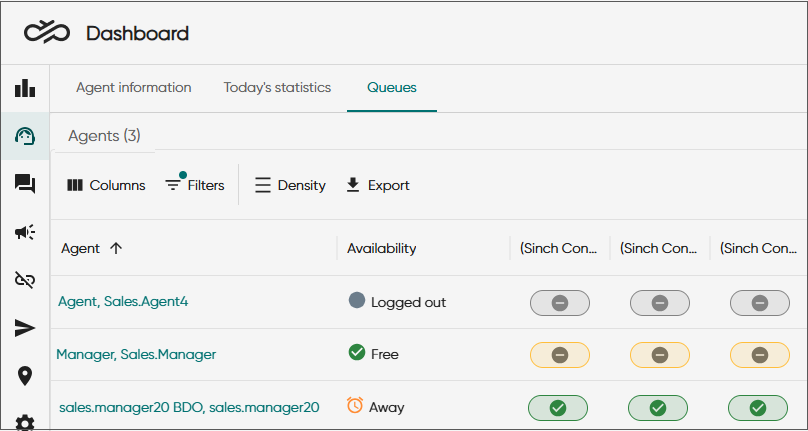Click the broken link sidebar icon
Screen dimensions: 808x431
coord(25,280)
